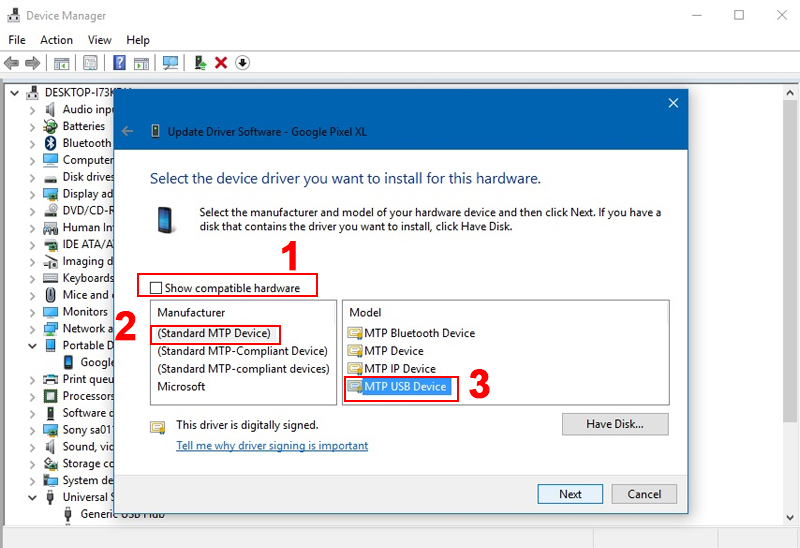Click the DESKTOP computer root icon

[33, 92]
